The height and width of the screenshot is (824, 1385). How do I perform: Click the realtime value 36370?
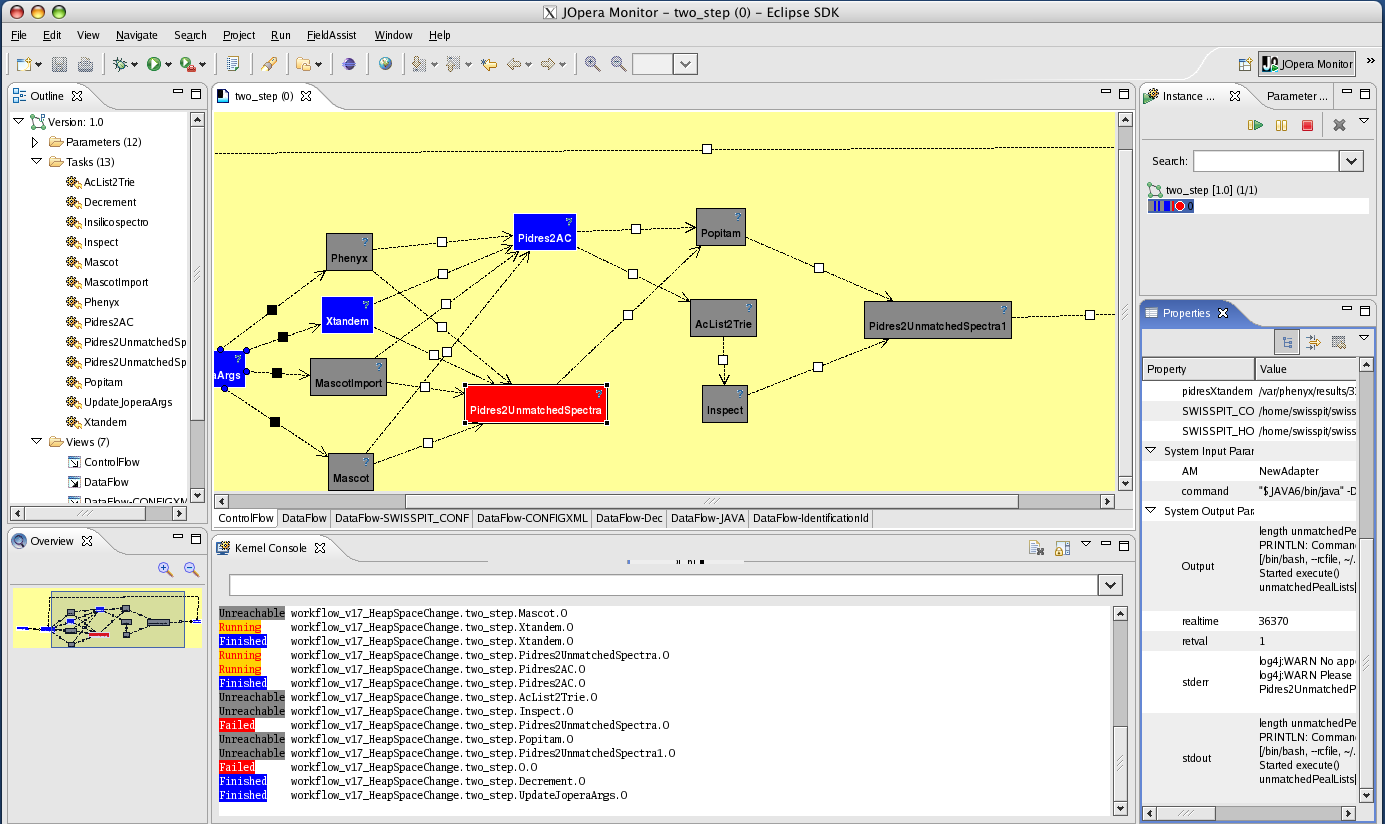point(1274,621)
